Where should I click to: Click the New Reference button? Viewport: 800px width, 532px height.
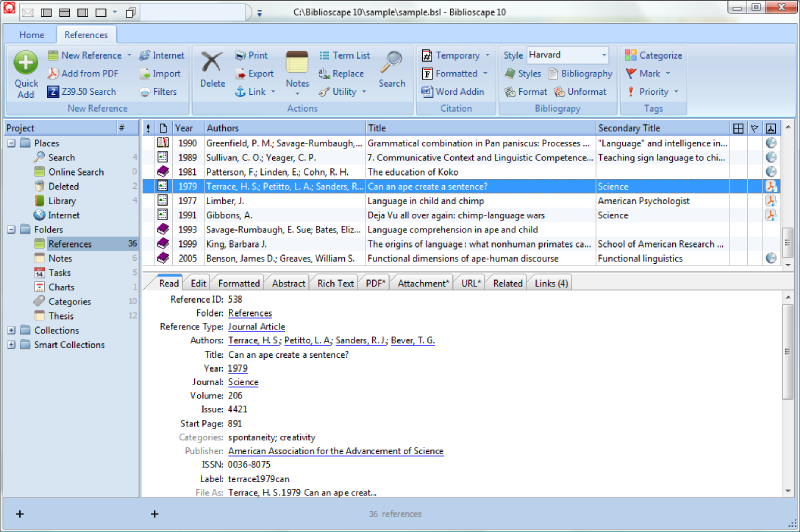85,55
